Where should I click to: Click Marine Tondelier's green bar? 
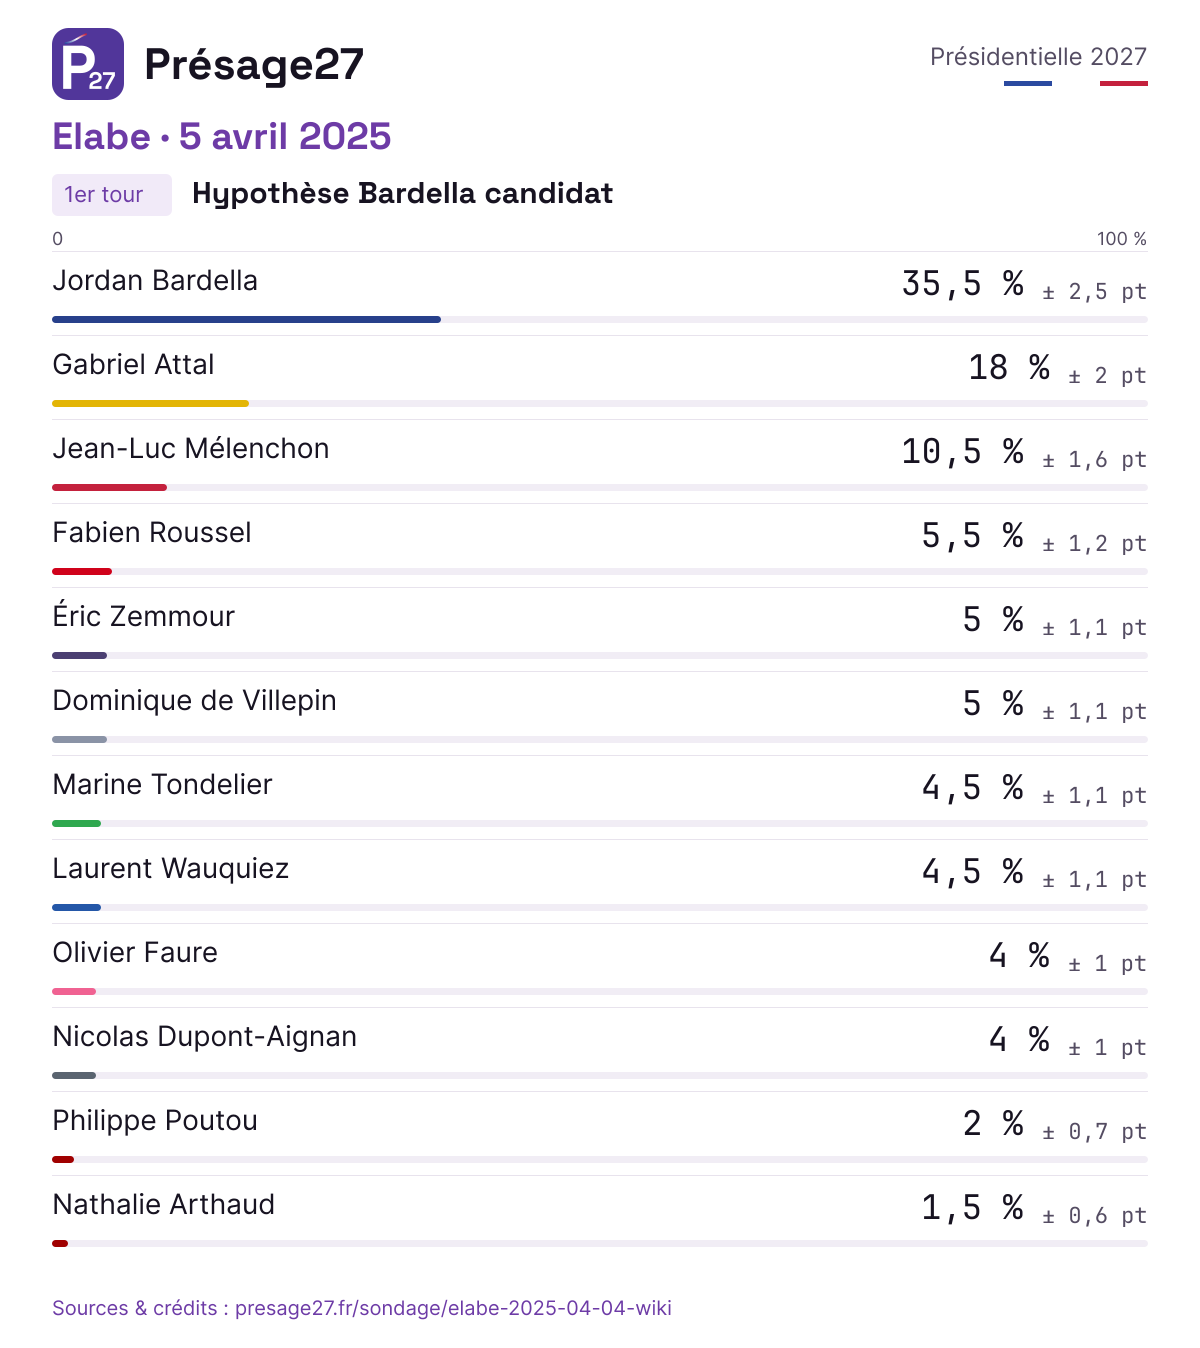[x=76, y=824]
